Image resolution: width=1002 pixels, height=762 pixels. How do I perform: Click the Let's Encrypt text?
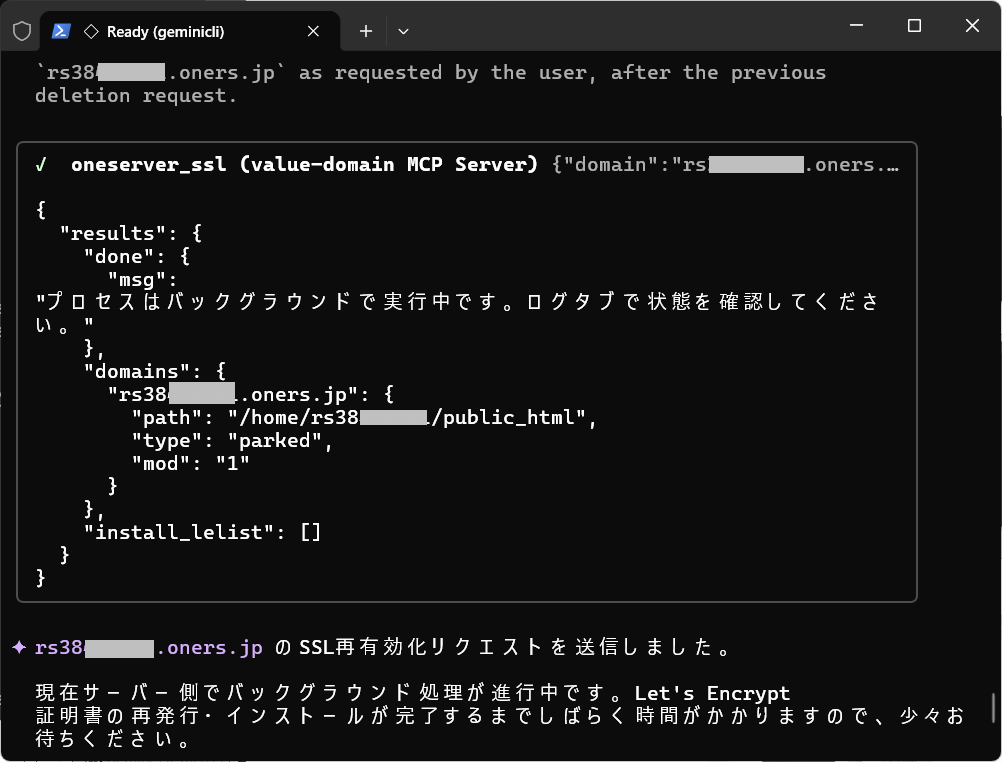(712, 693)
